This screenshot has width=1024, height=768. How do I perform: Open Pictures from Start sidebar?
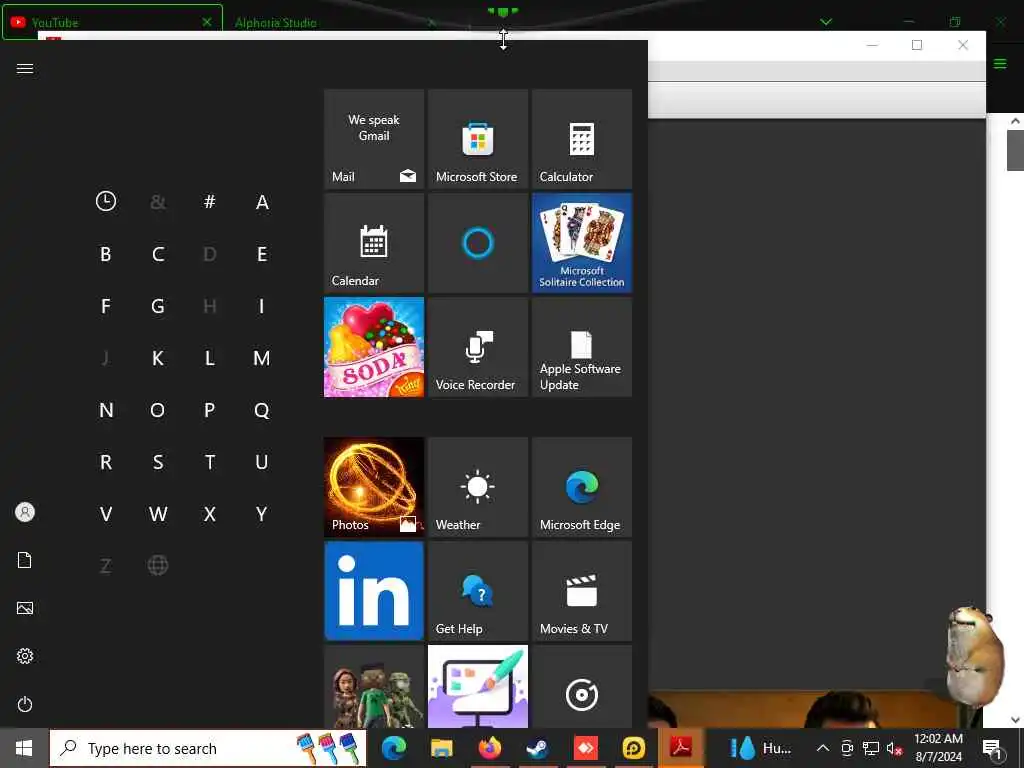coord(25,608)
